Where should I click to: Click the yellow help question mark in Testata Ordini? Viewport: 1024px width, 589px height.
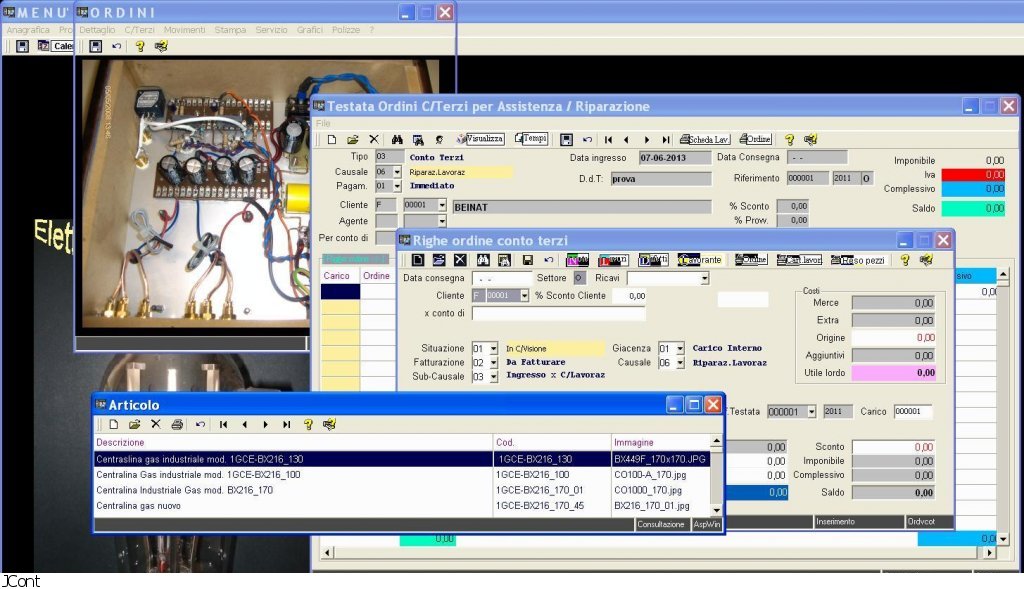789,139
